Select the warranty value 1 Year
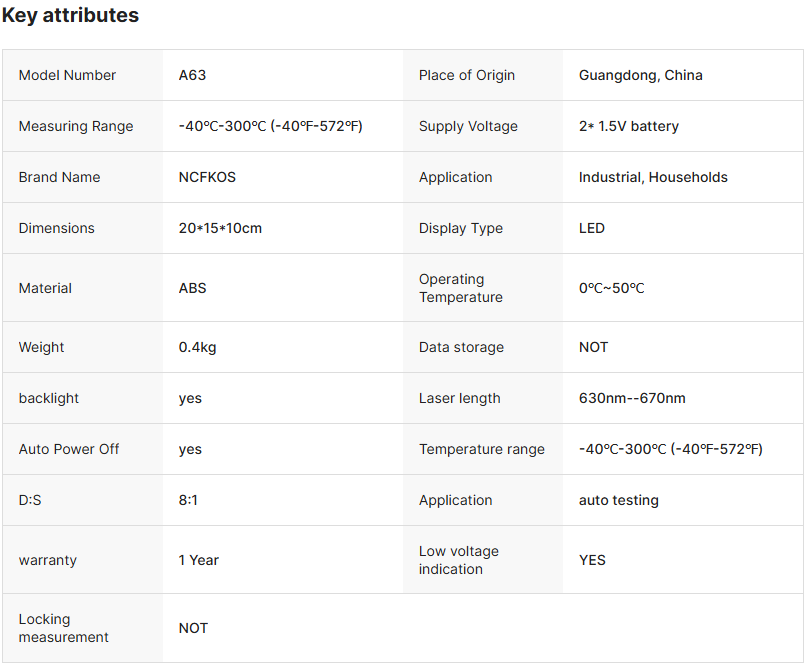Screen dimensions: 804x663 coord(198,560)
